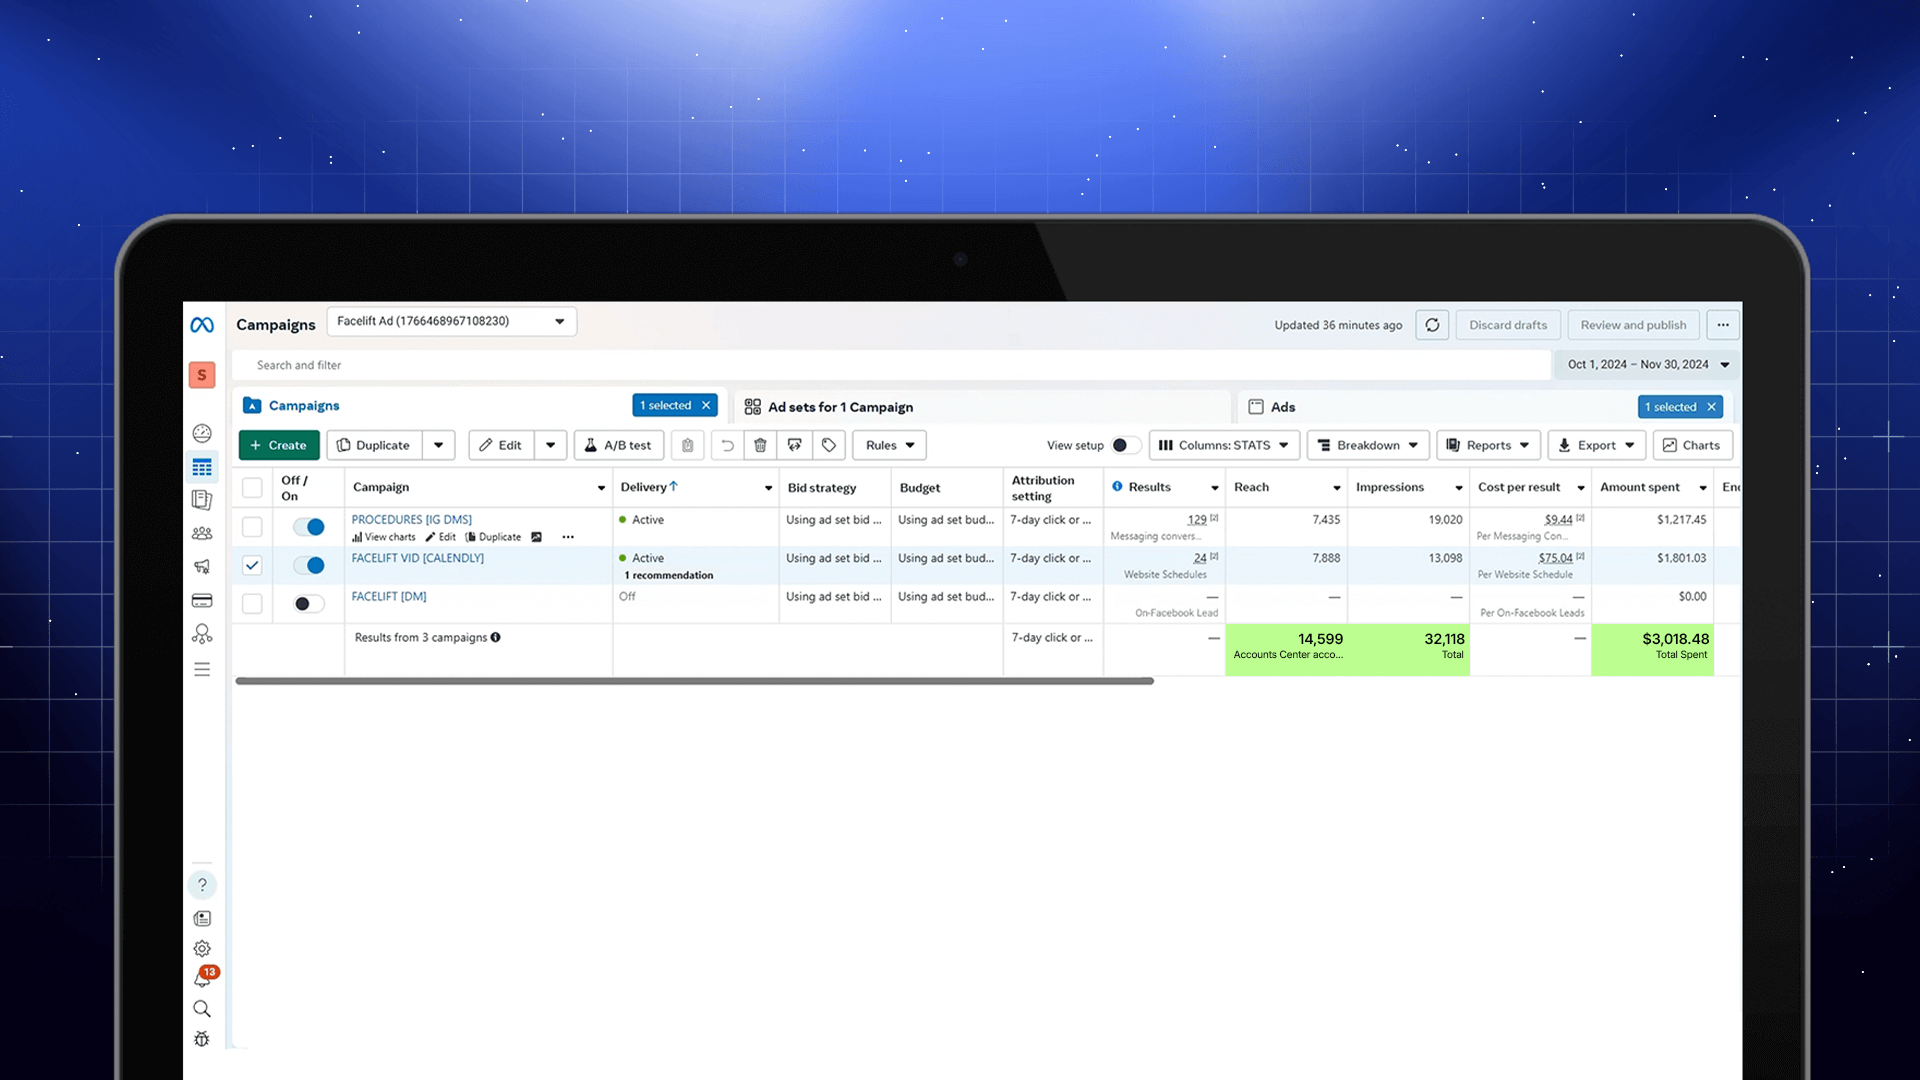This screenshot has height=1080, width=1920.
Task: Switch to the Ad sets for 1 Campaign tab
Action: pyautogui.click(x=840, y=407)
